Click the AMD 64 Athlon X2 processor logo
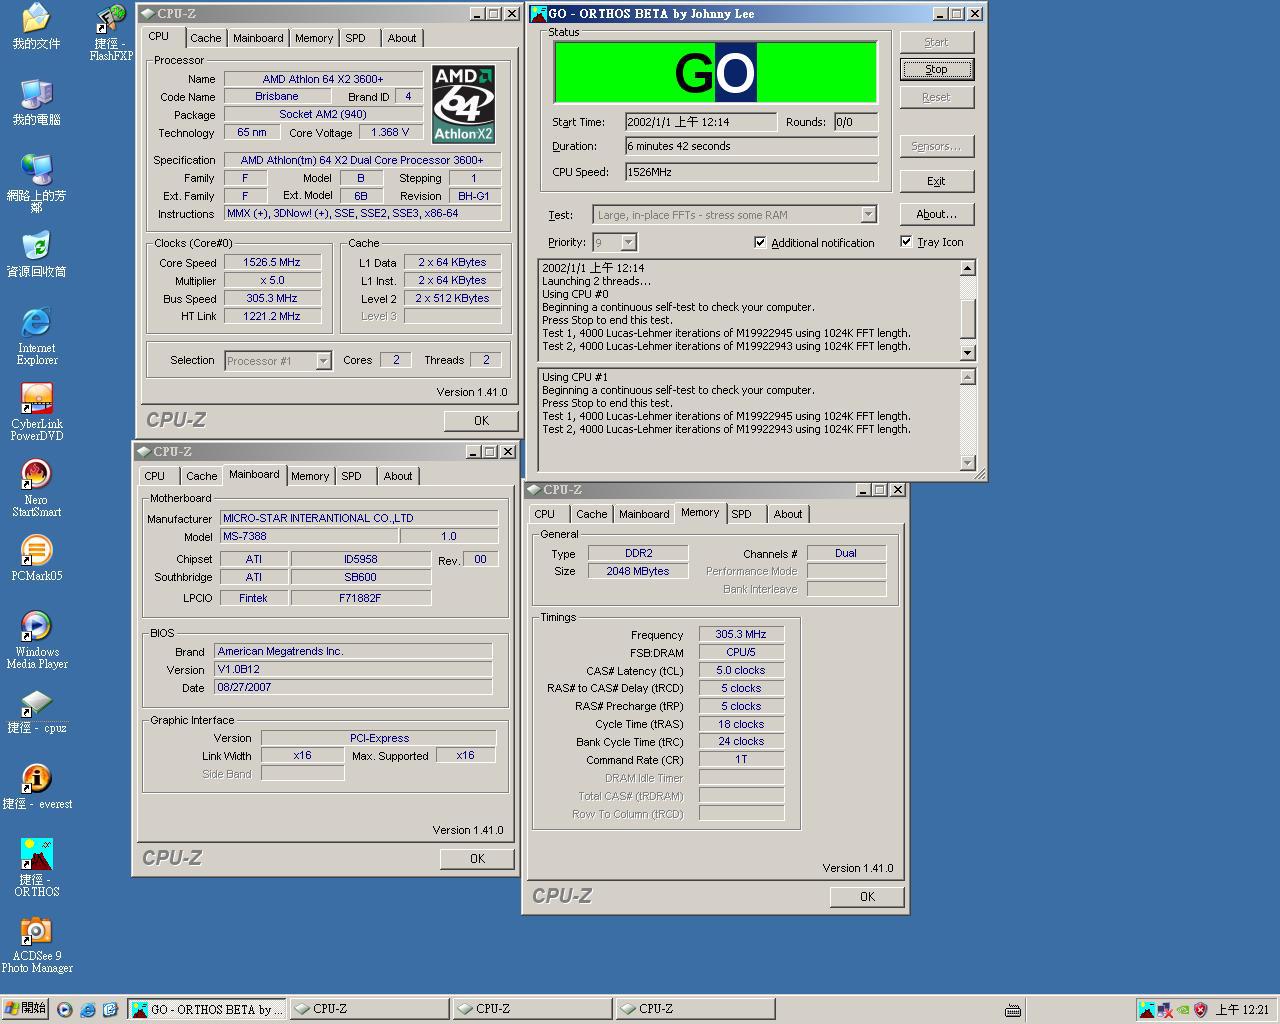1280x1024 pixels. (x=463, y=104)
